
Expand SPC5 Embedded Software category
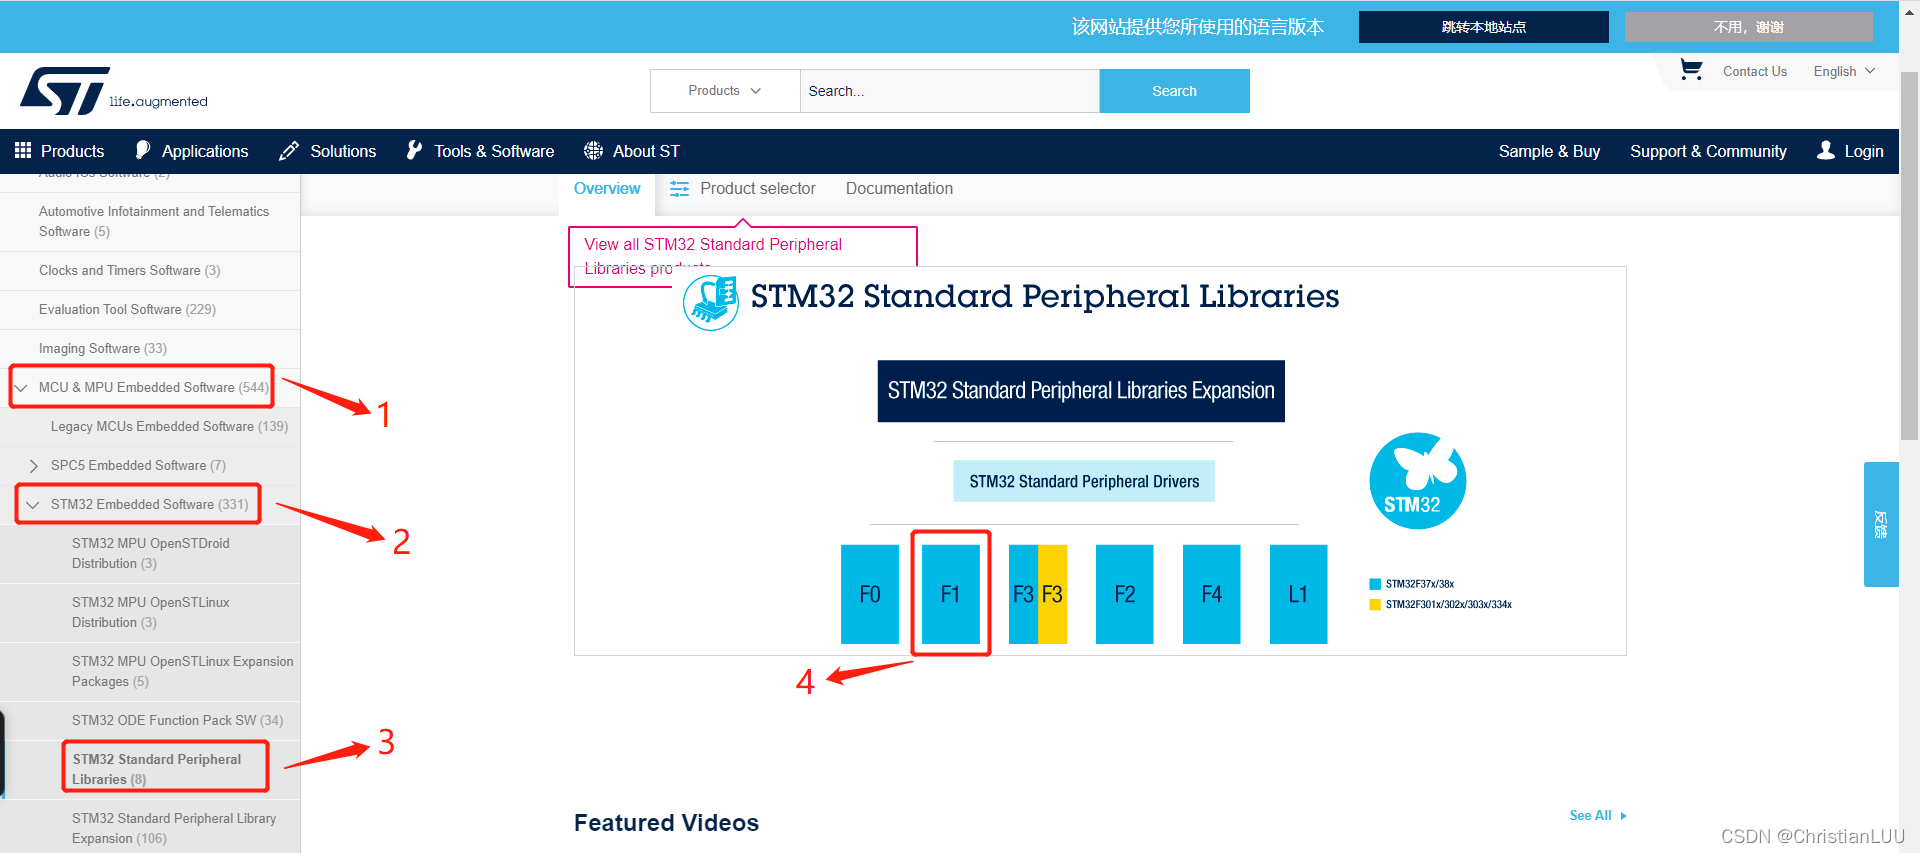tap(34, 466)
